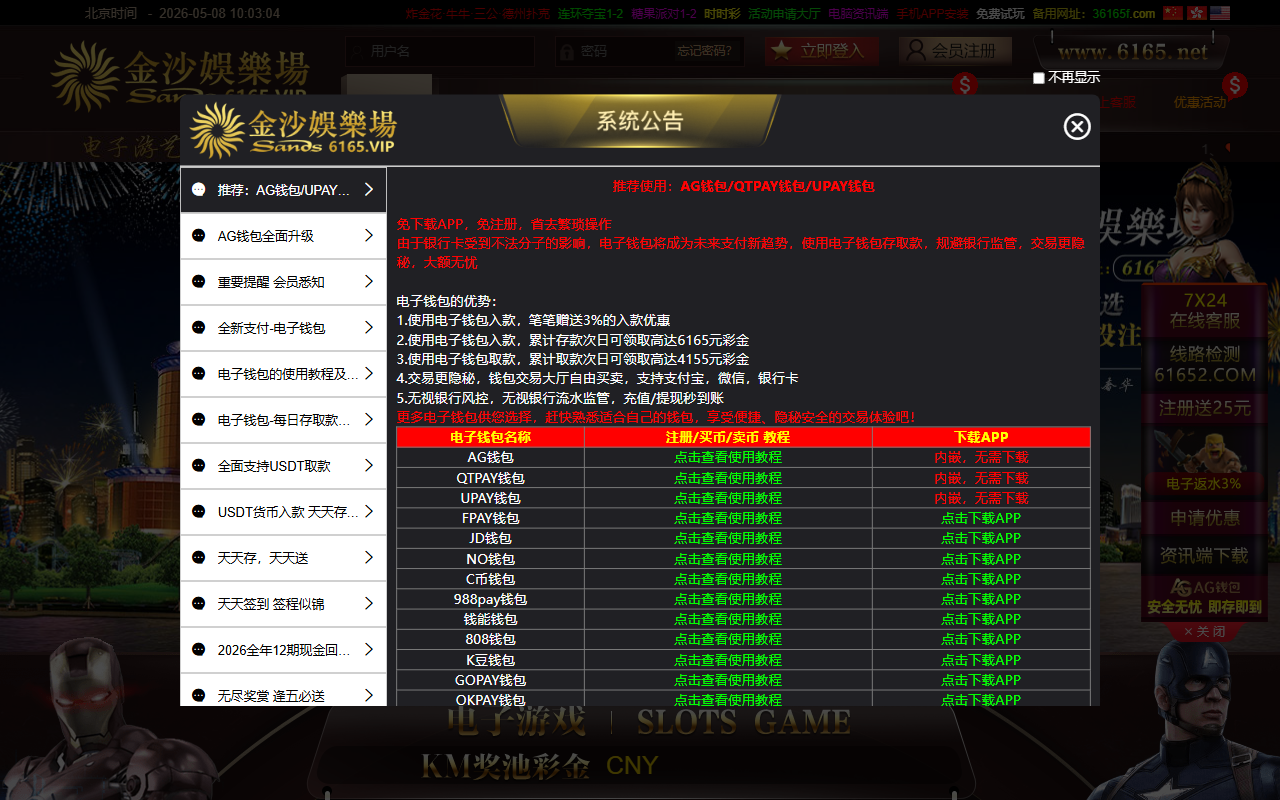1280x800 pixels.
Task: Click 点击下载APP for NO钱包
Action: click(981, 559)
